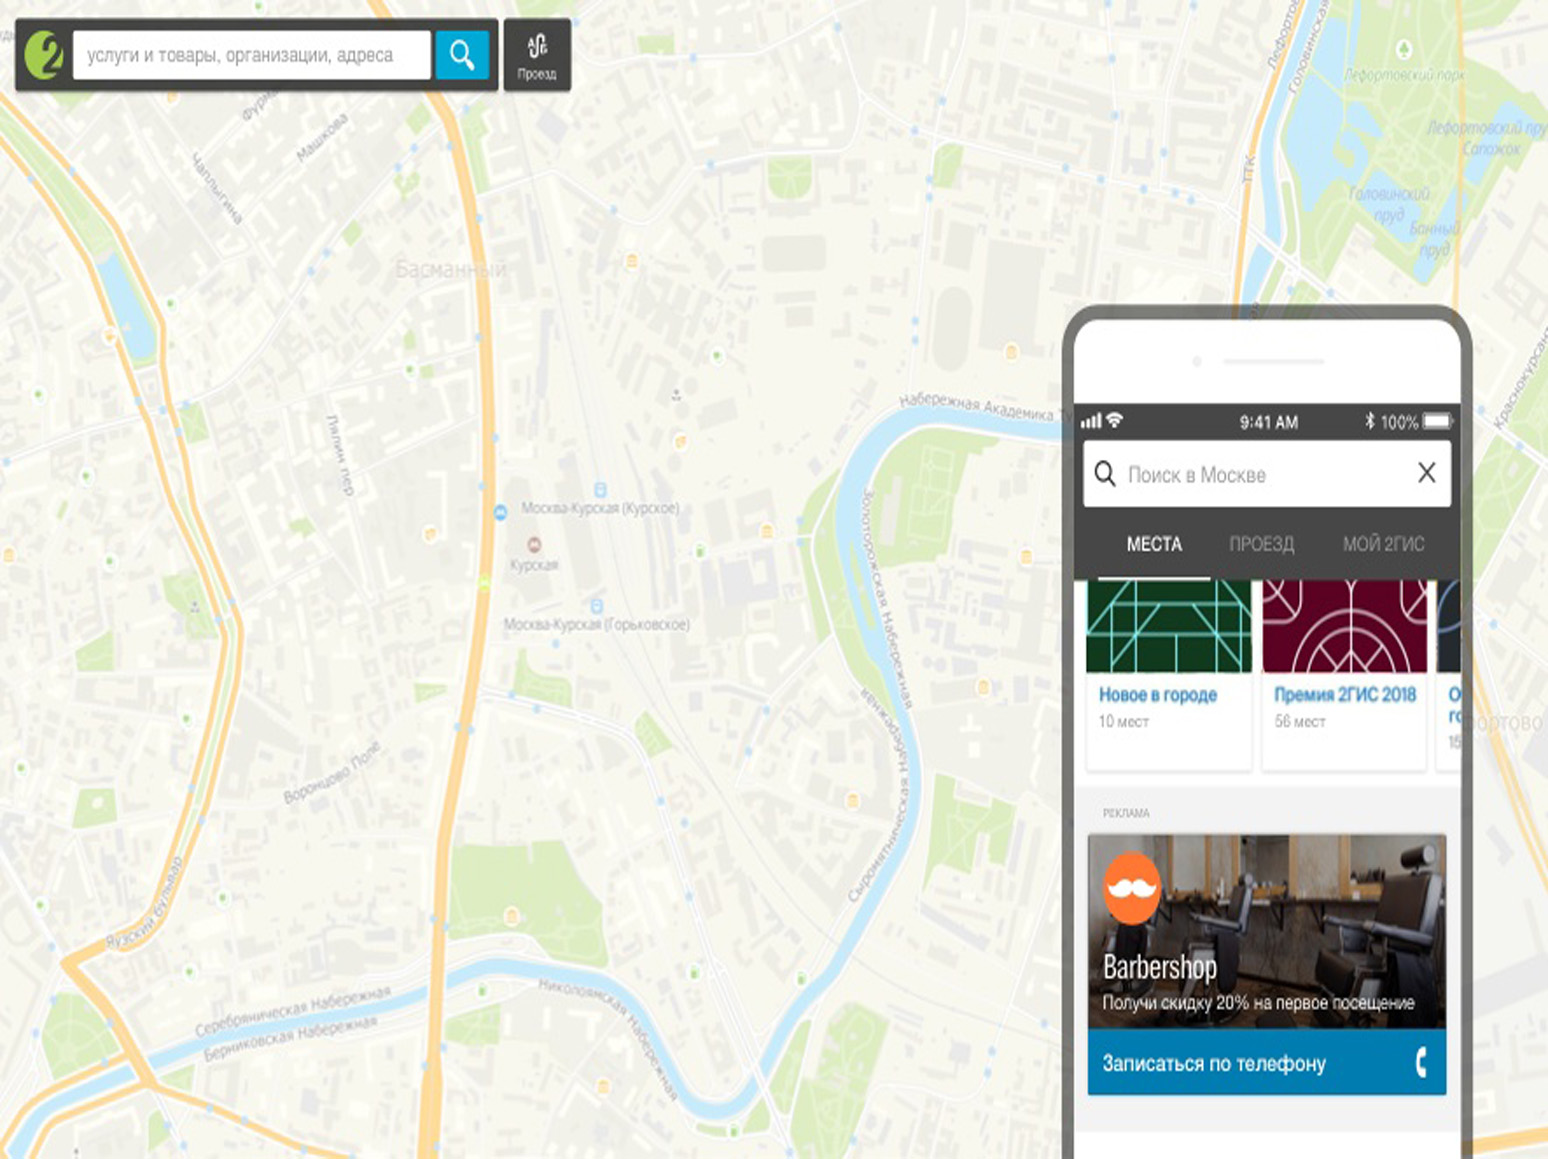
Task: Switch to the ПРОЕЗД tab
Action: point(1261,544)
